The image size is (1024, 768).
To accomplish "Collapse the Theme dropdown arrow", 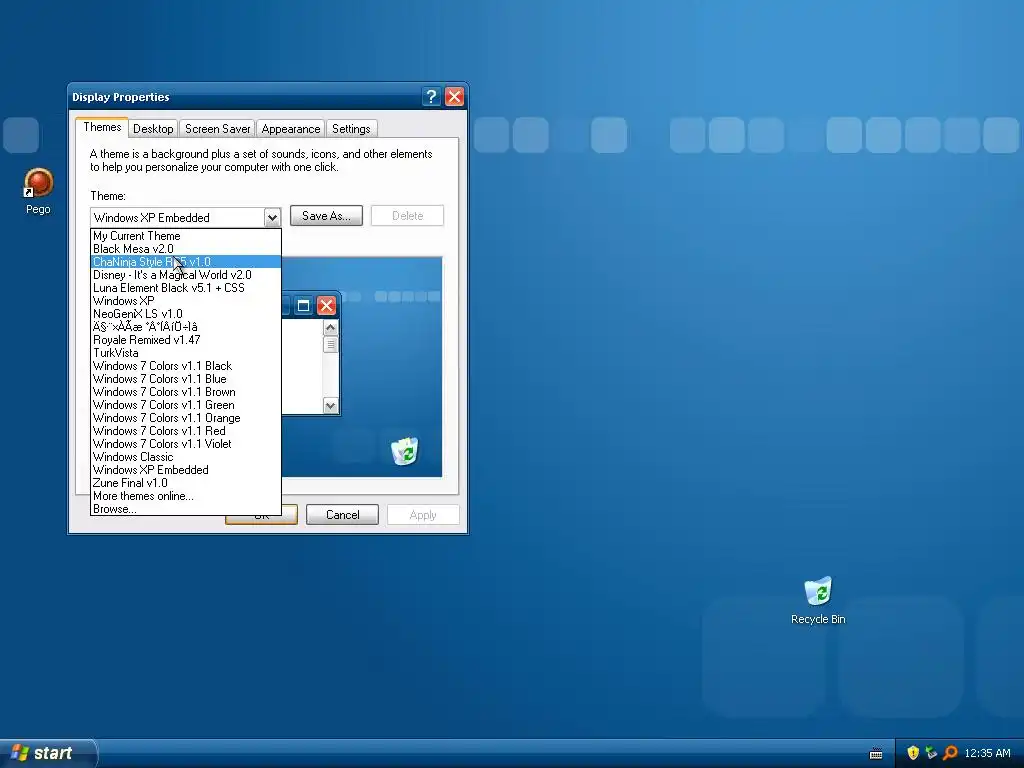I will click(272, 217).
